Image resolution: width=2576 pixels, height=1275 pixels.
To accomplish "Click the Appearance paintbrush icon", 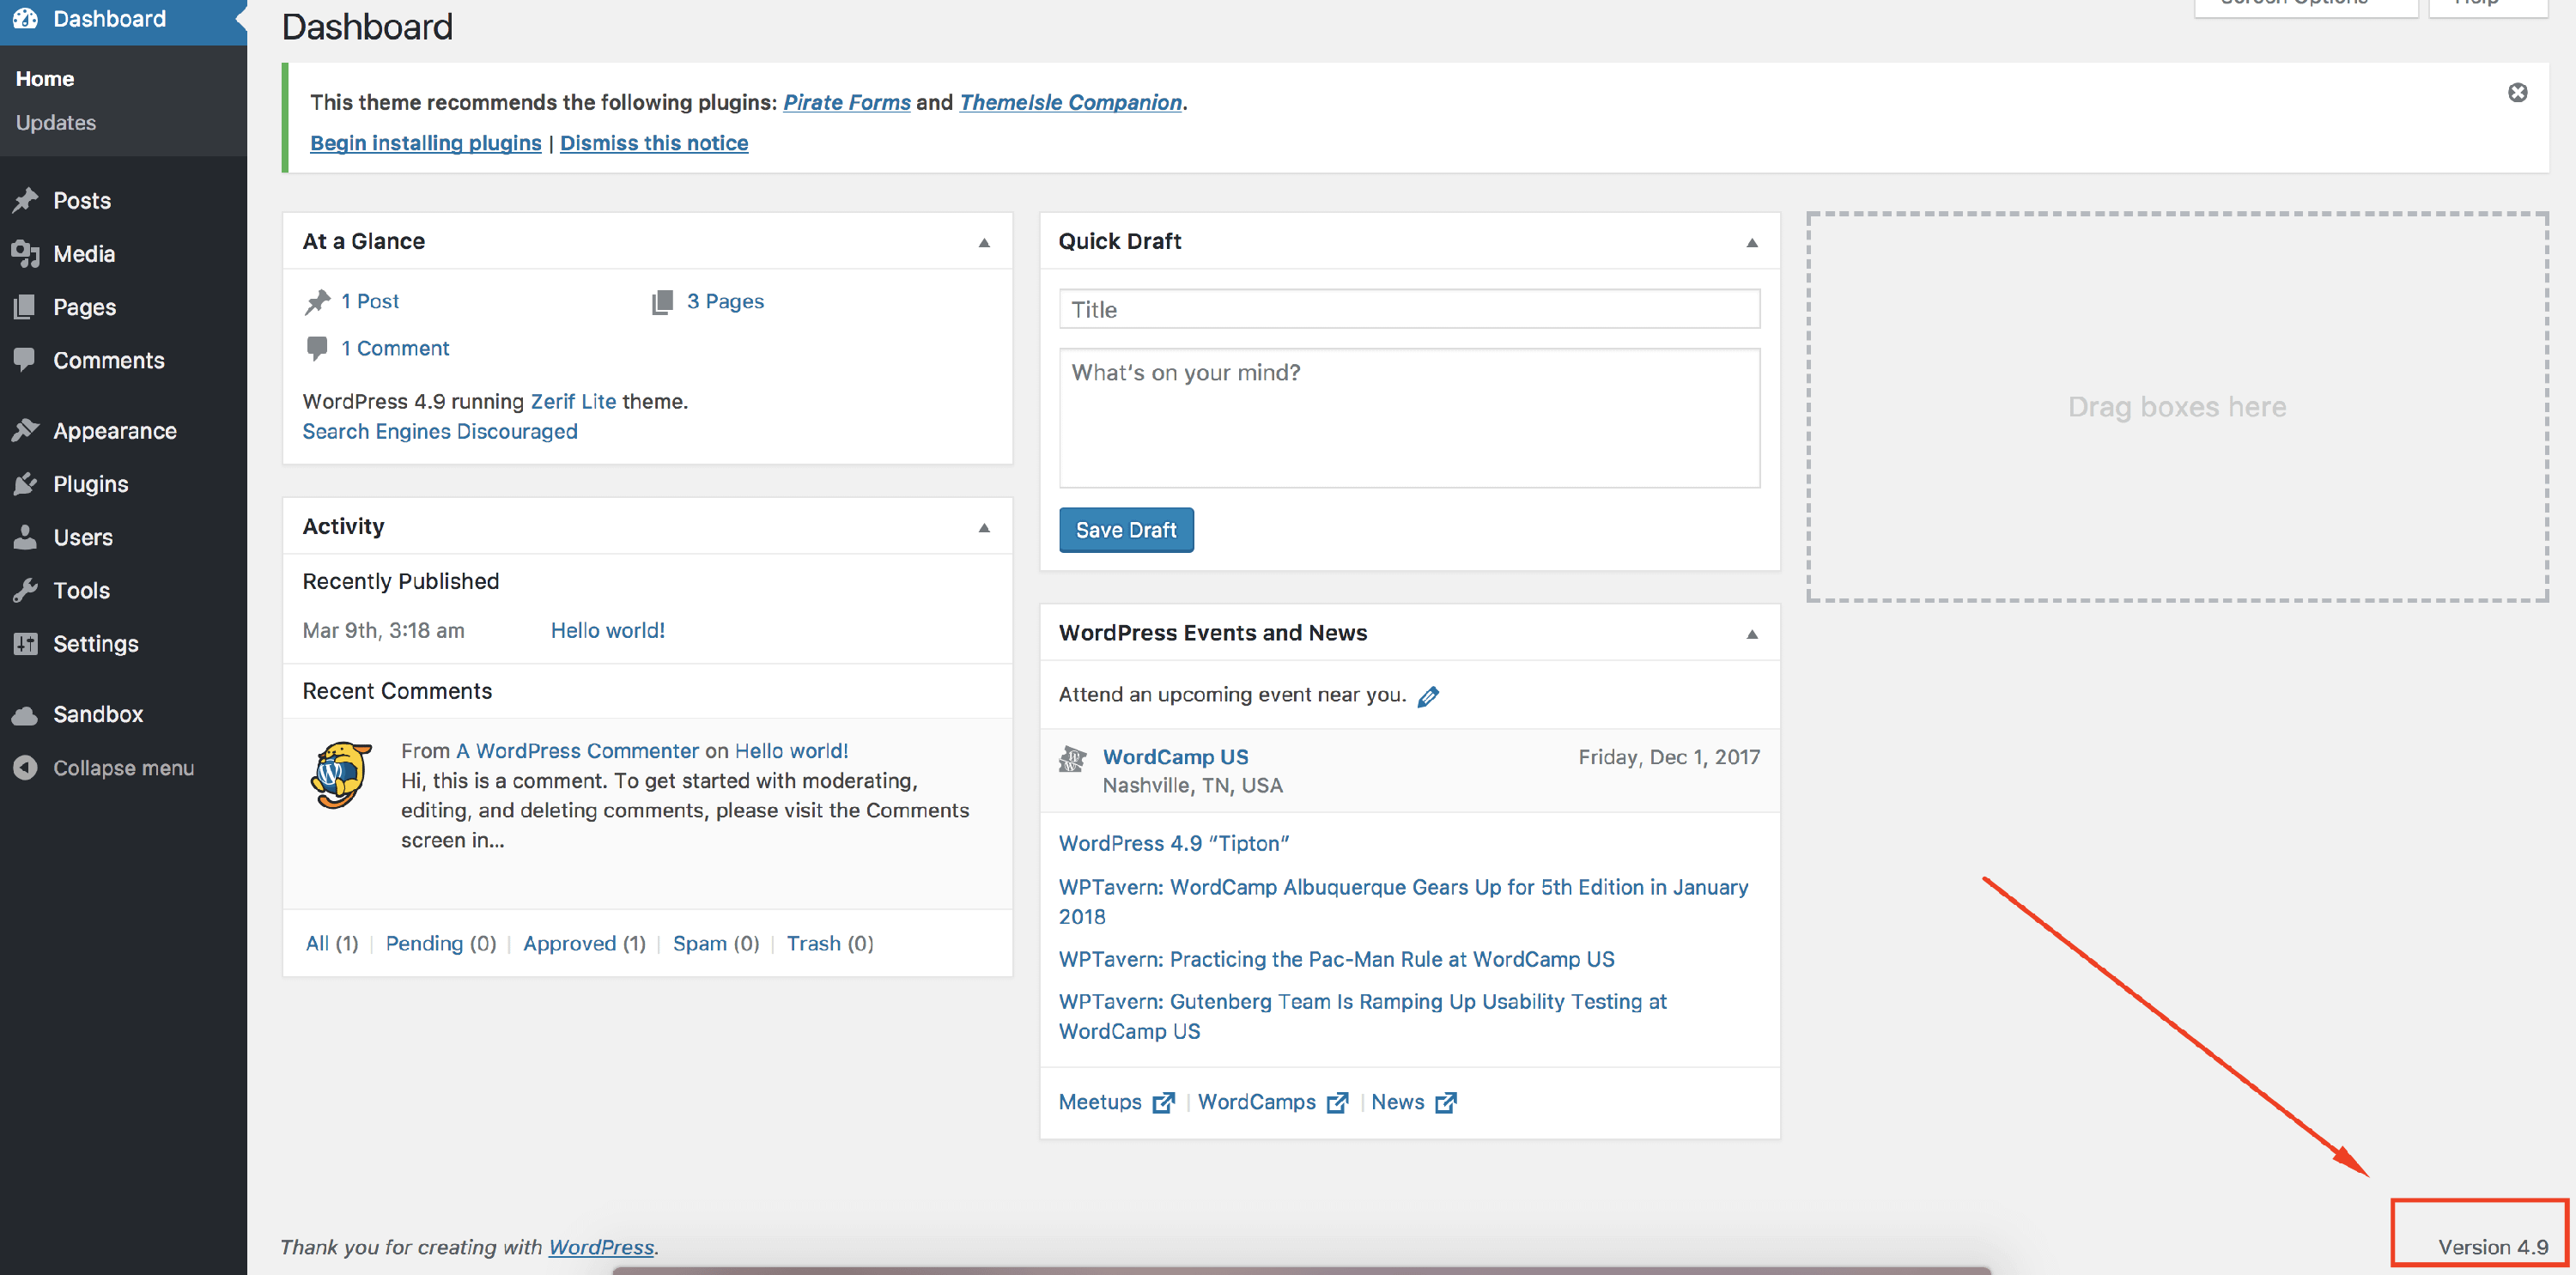I will click(x=25, y=431).
